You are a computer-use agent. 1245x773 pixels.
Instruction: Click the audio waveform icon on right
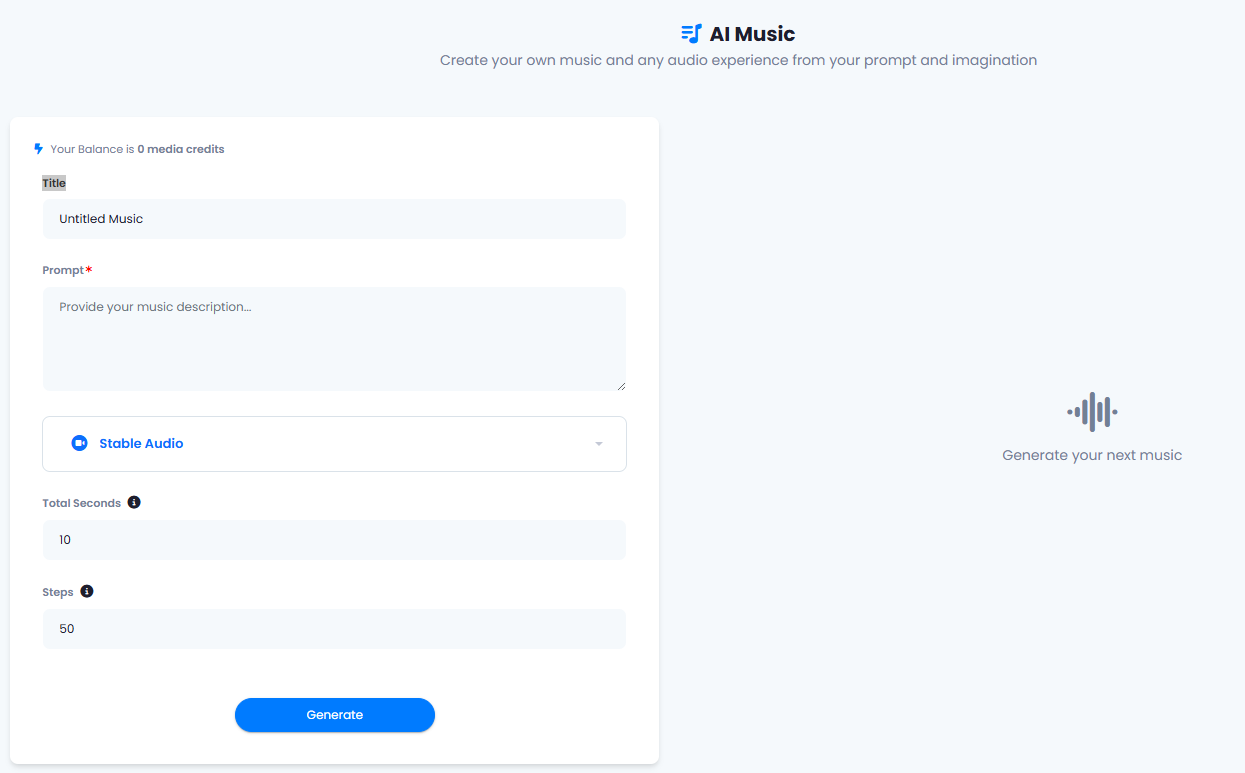[x=1092, y=412]
